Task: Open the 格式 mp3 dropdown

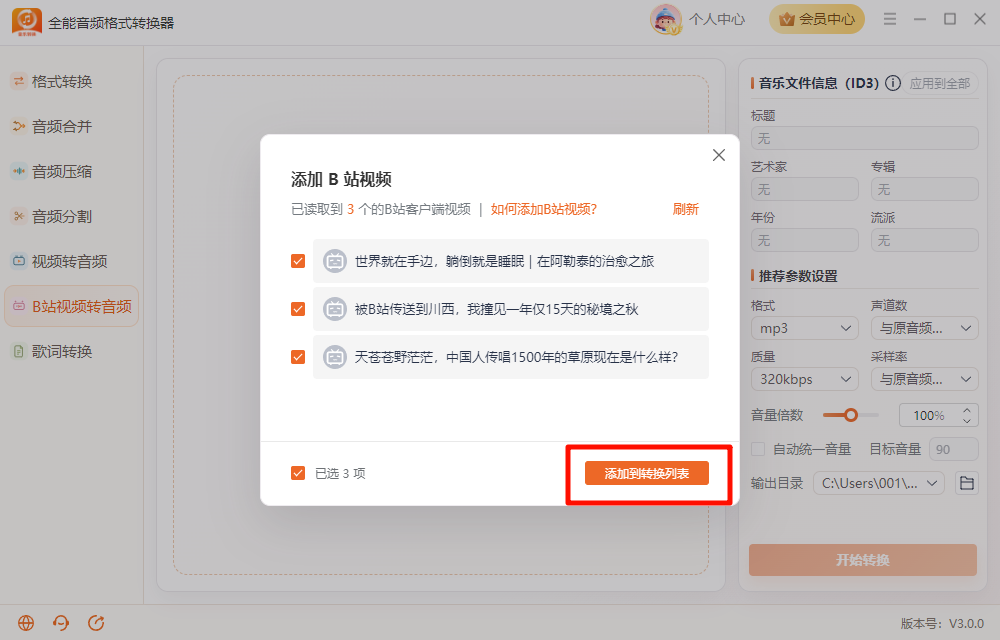Action: 805,328
